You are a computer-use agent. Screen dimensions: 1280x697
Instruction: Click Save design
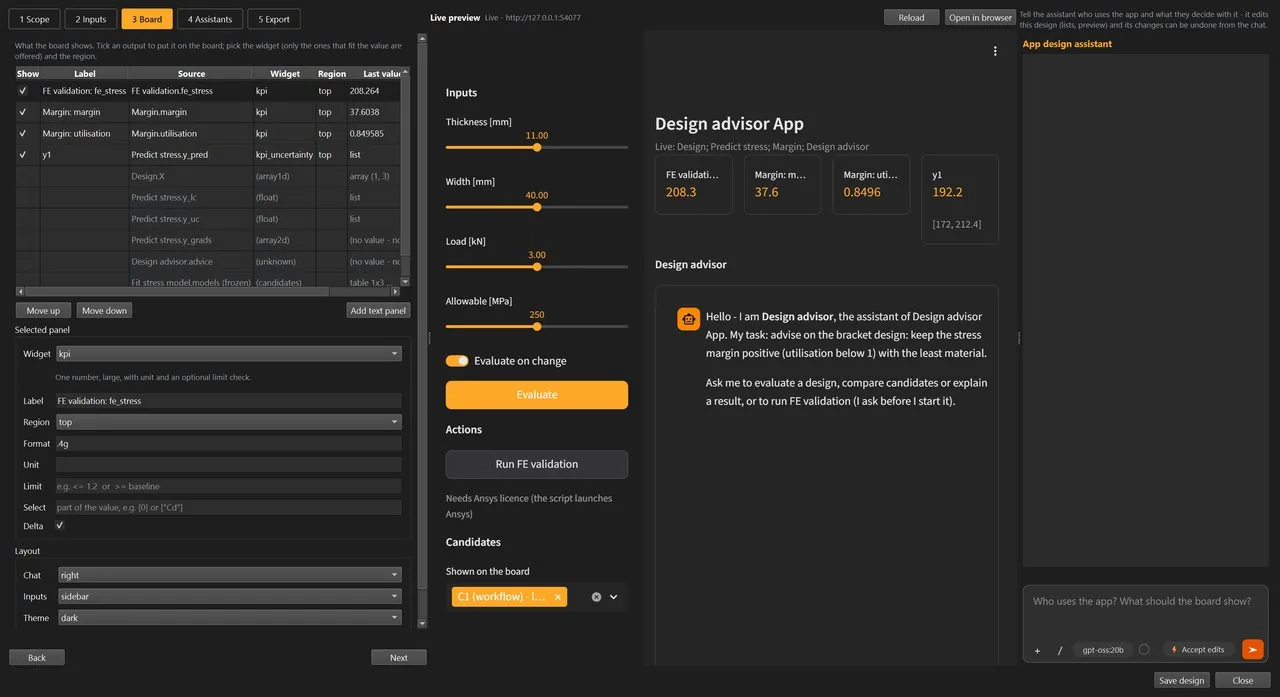click(x=1181, y=680)
